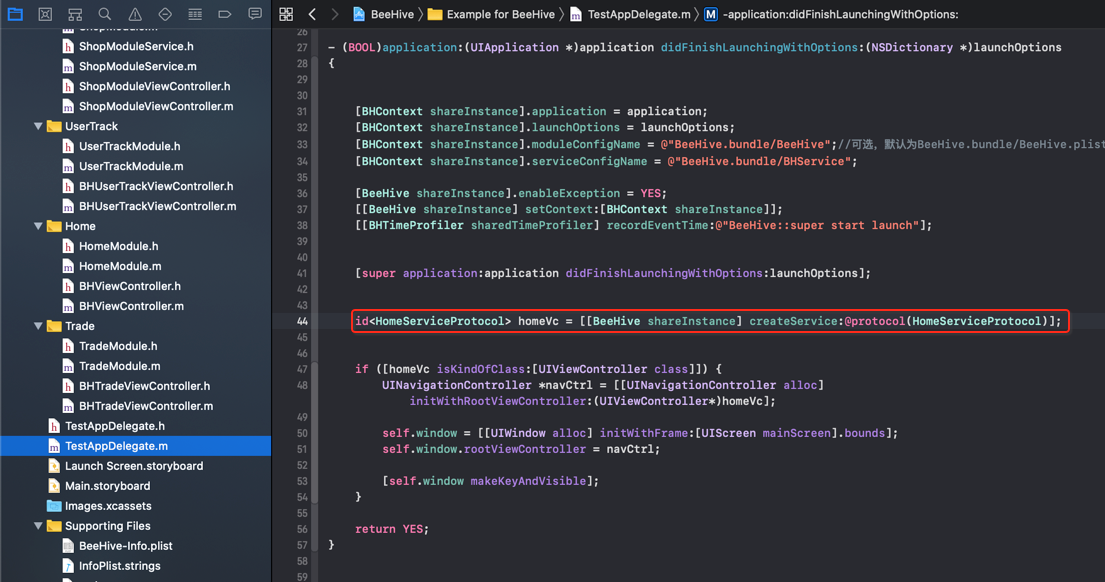Image resolution: width=1105 pixels, height=582 pixels.
Task: Click the didFinishLaunchingWithOptions method in jump bar
Action: click(x=832, y=14)
